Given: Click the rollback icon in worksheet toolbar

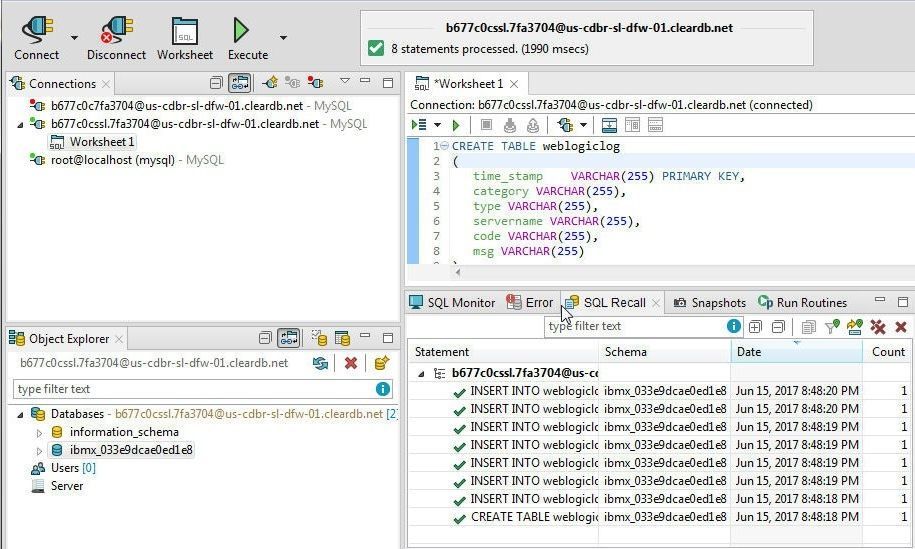Looking at the screenshot, I should coord(532,125).
